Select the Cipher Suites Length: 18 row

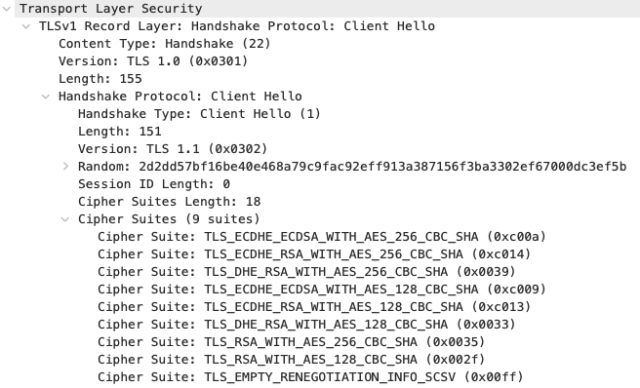169,202
